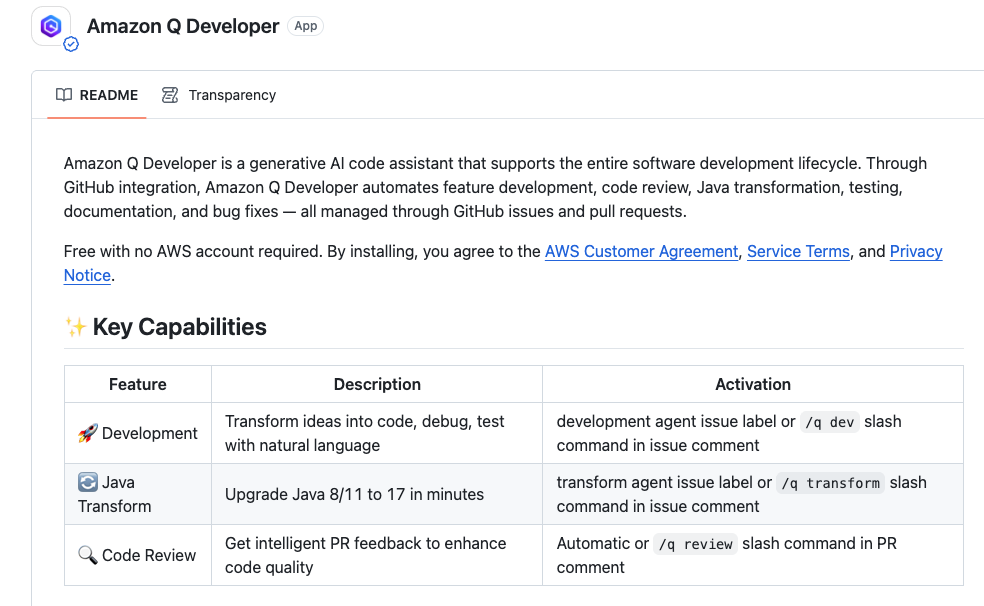
Task: Click the book icon beside README
Action: click(64, 95)
